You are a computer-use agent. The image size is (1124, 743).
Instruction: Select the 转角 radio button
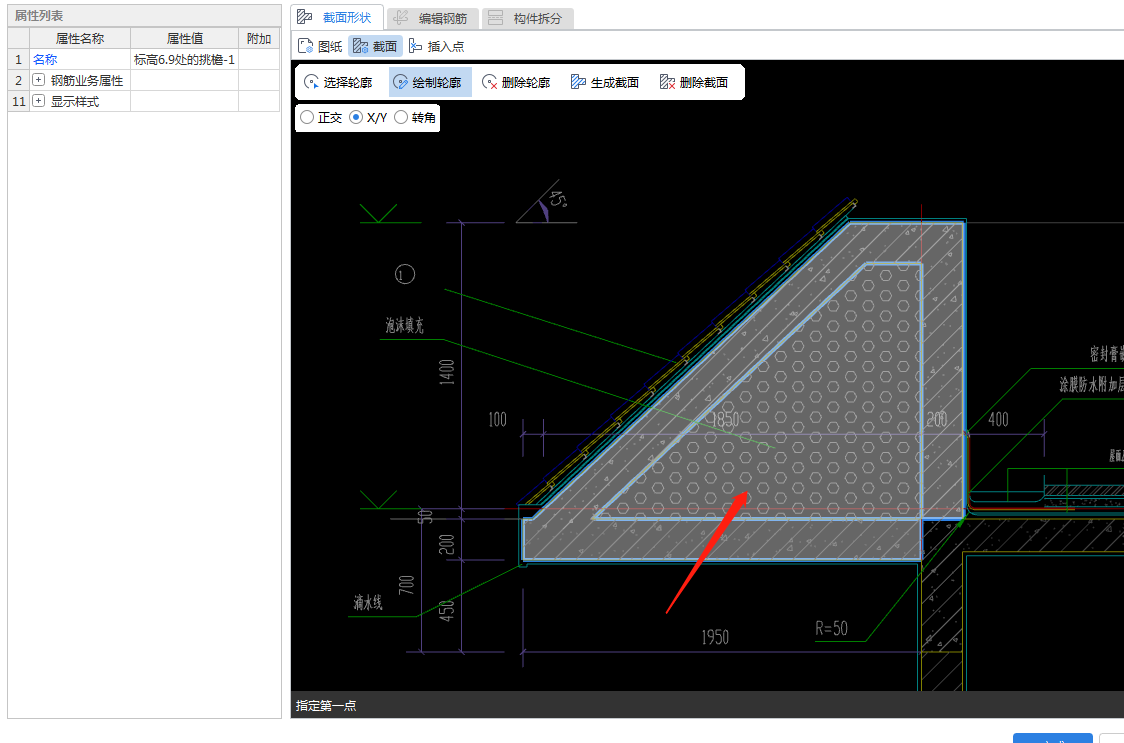(401, 117)
